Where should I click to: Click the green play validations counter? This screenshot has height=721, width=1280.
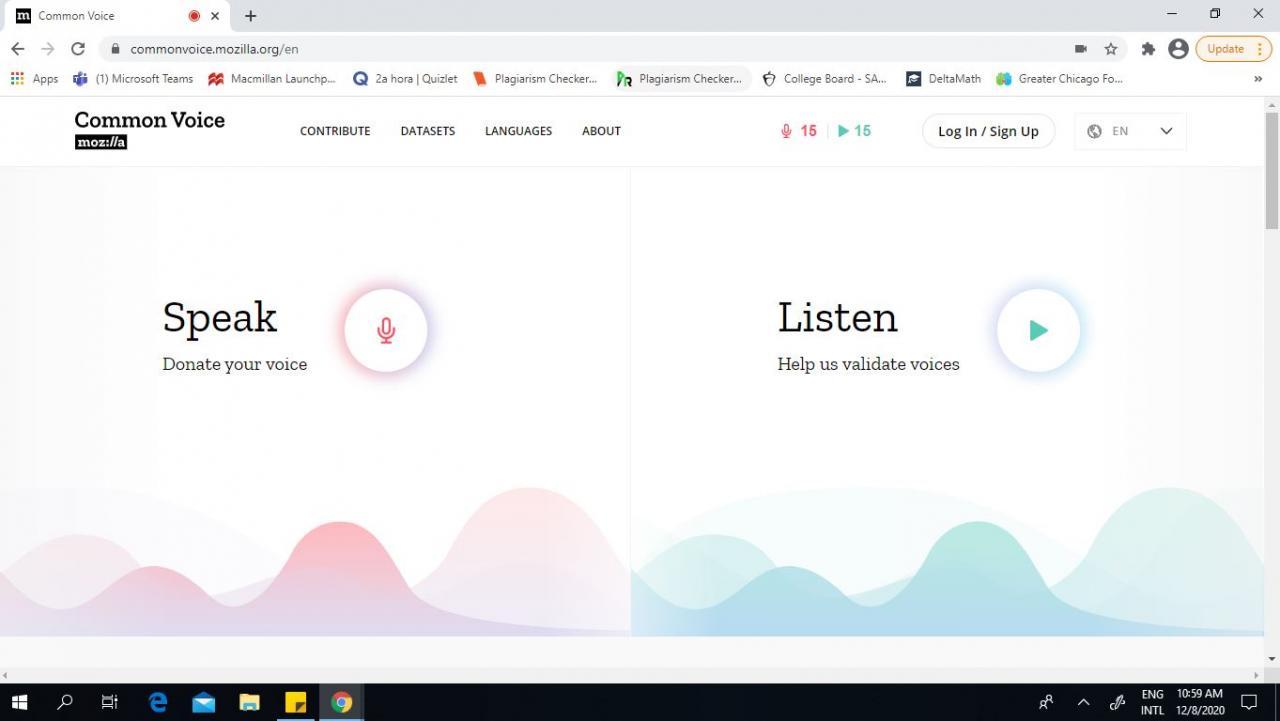tap(854, 131)
